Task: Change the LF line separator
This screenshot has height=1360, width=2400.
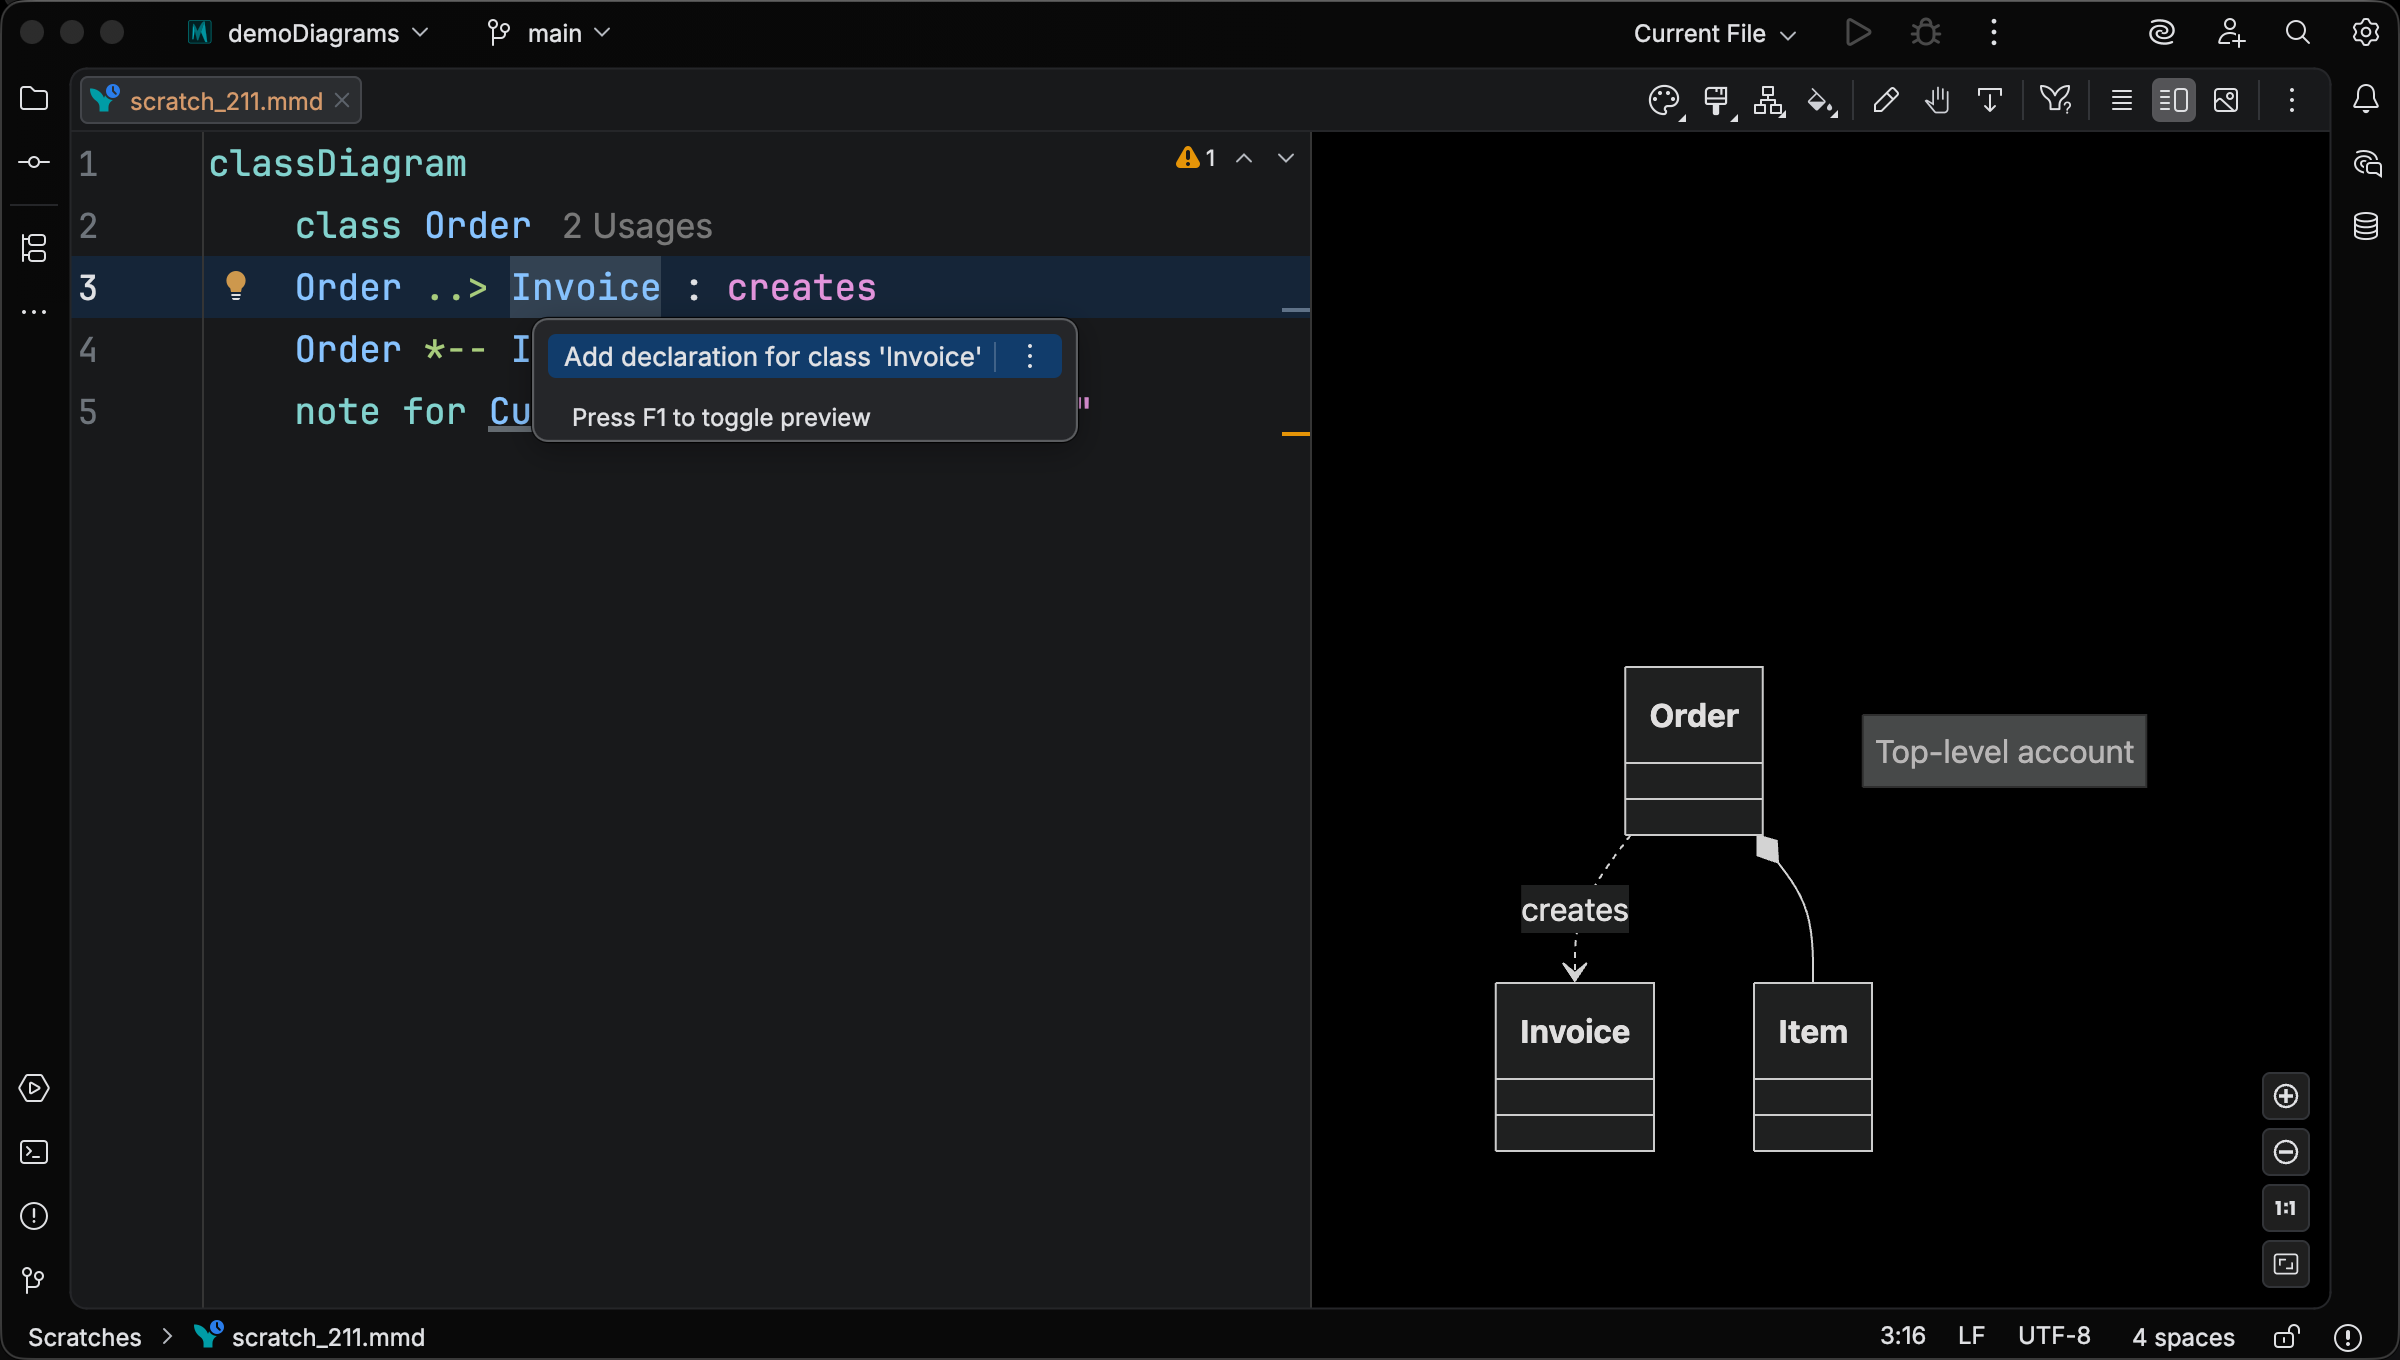Action: tap(1971, 1336)
